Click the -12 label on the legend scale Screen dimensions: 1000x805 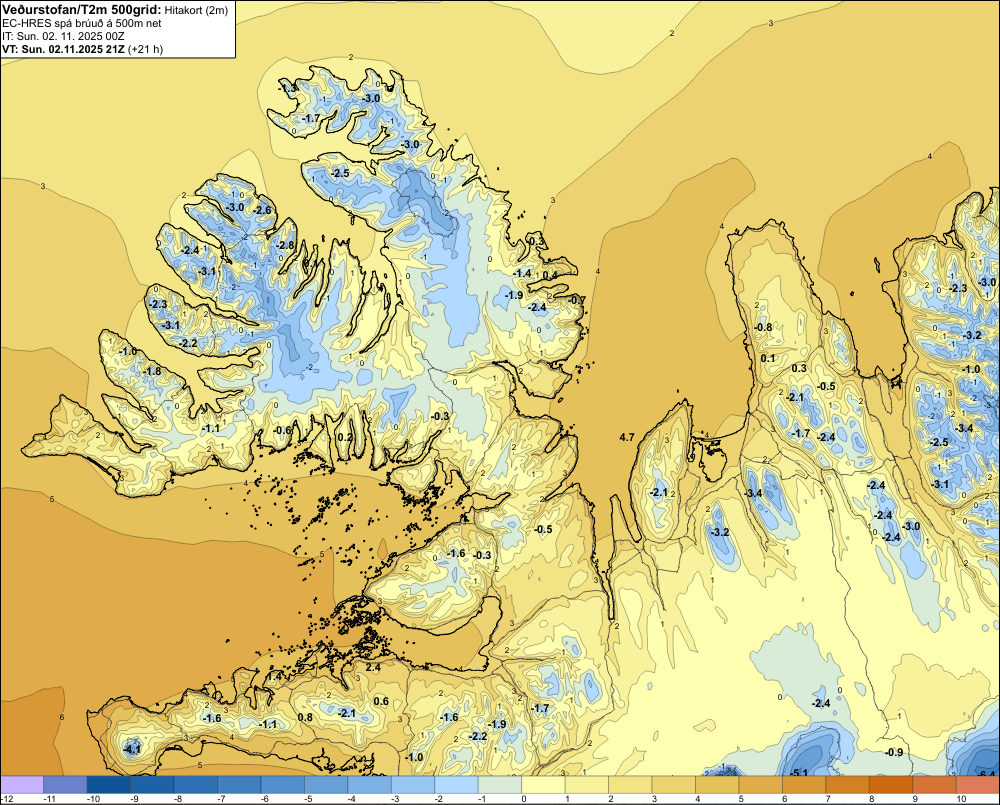(x=7, y=799)
